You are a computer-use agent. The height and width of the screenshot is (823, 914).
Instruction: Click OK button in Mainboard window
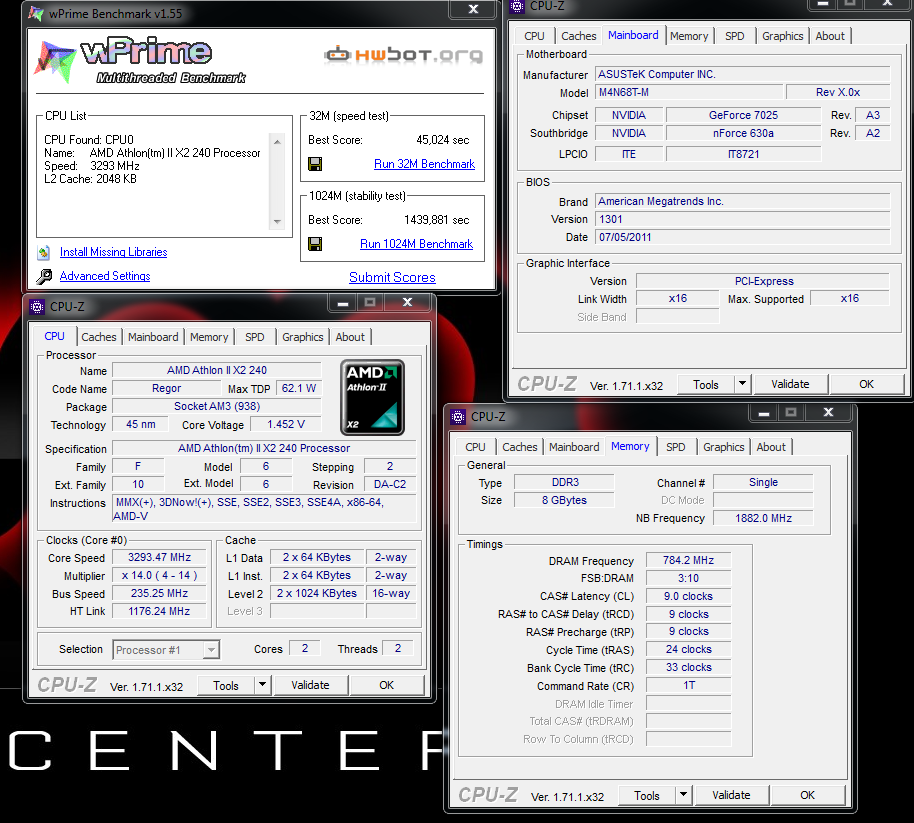coord(867,384)
